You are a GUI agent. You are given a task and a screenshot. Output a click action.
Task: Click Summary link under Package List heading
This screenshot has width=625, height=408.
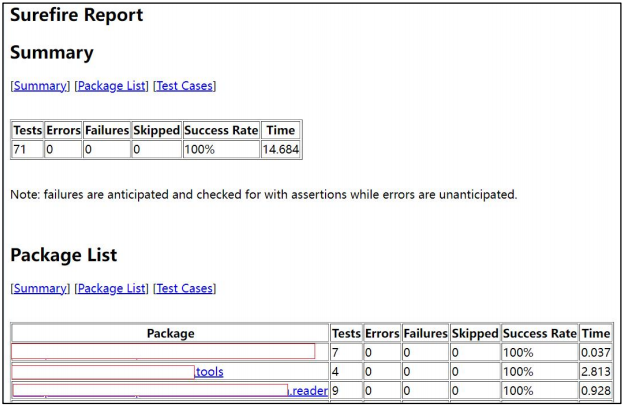(x=40, y=288)
